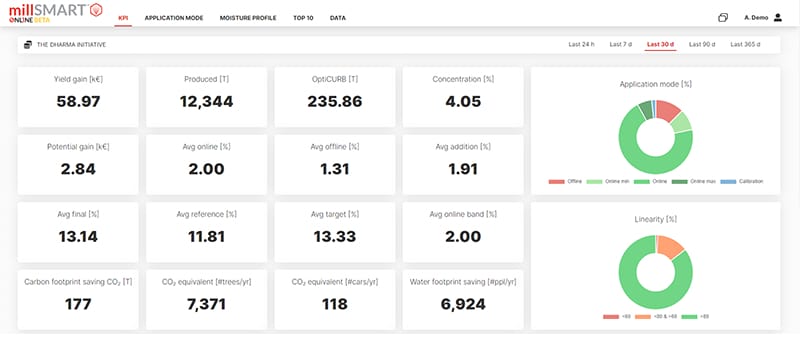Viewport: 800px width, 364px height.
Task: Open the Top 10 tab
Action: [303, 18]
